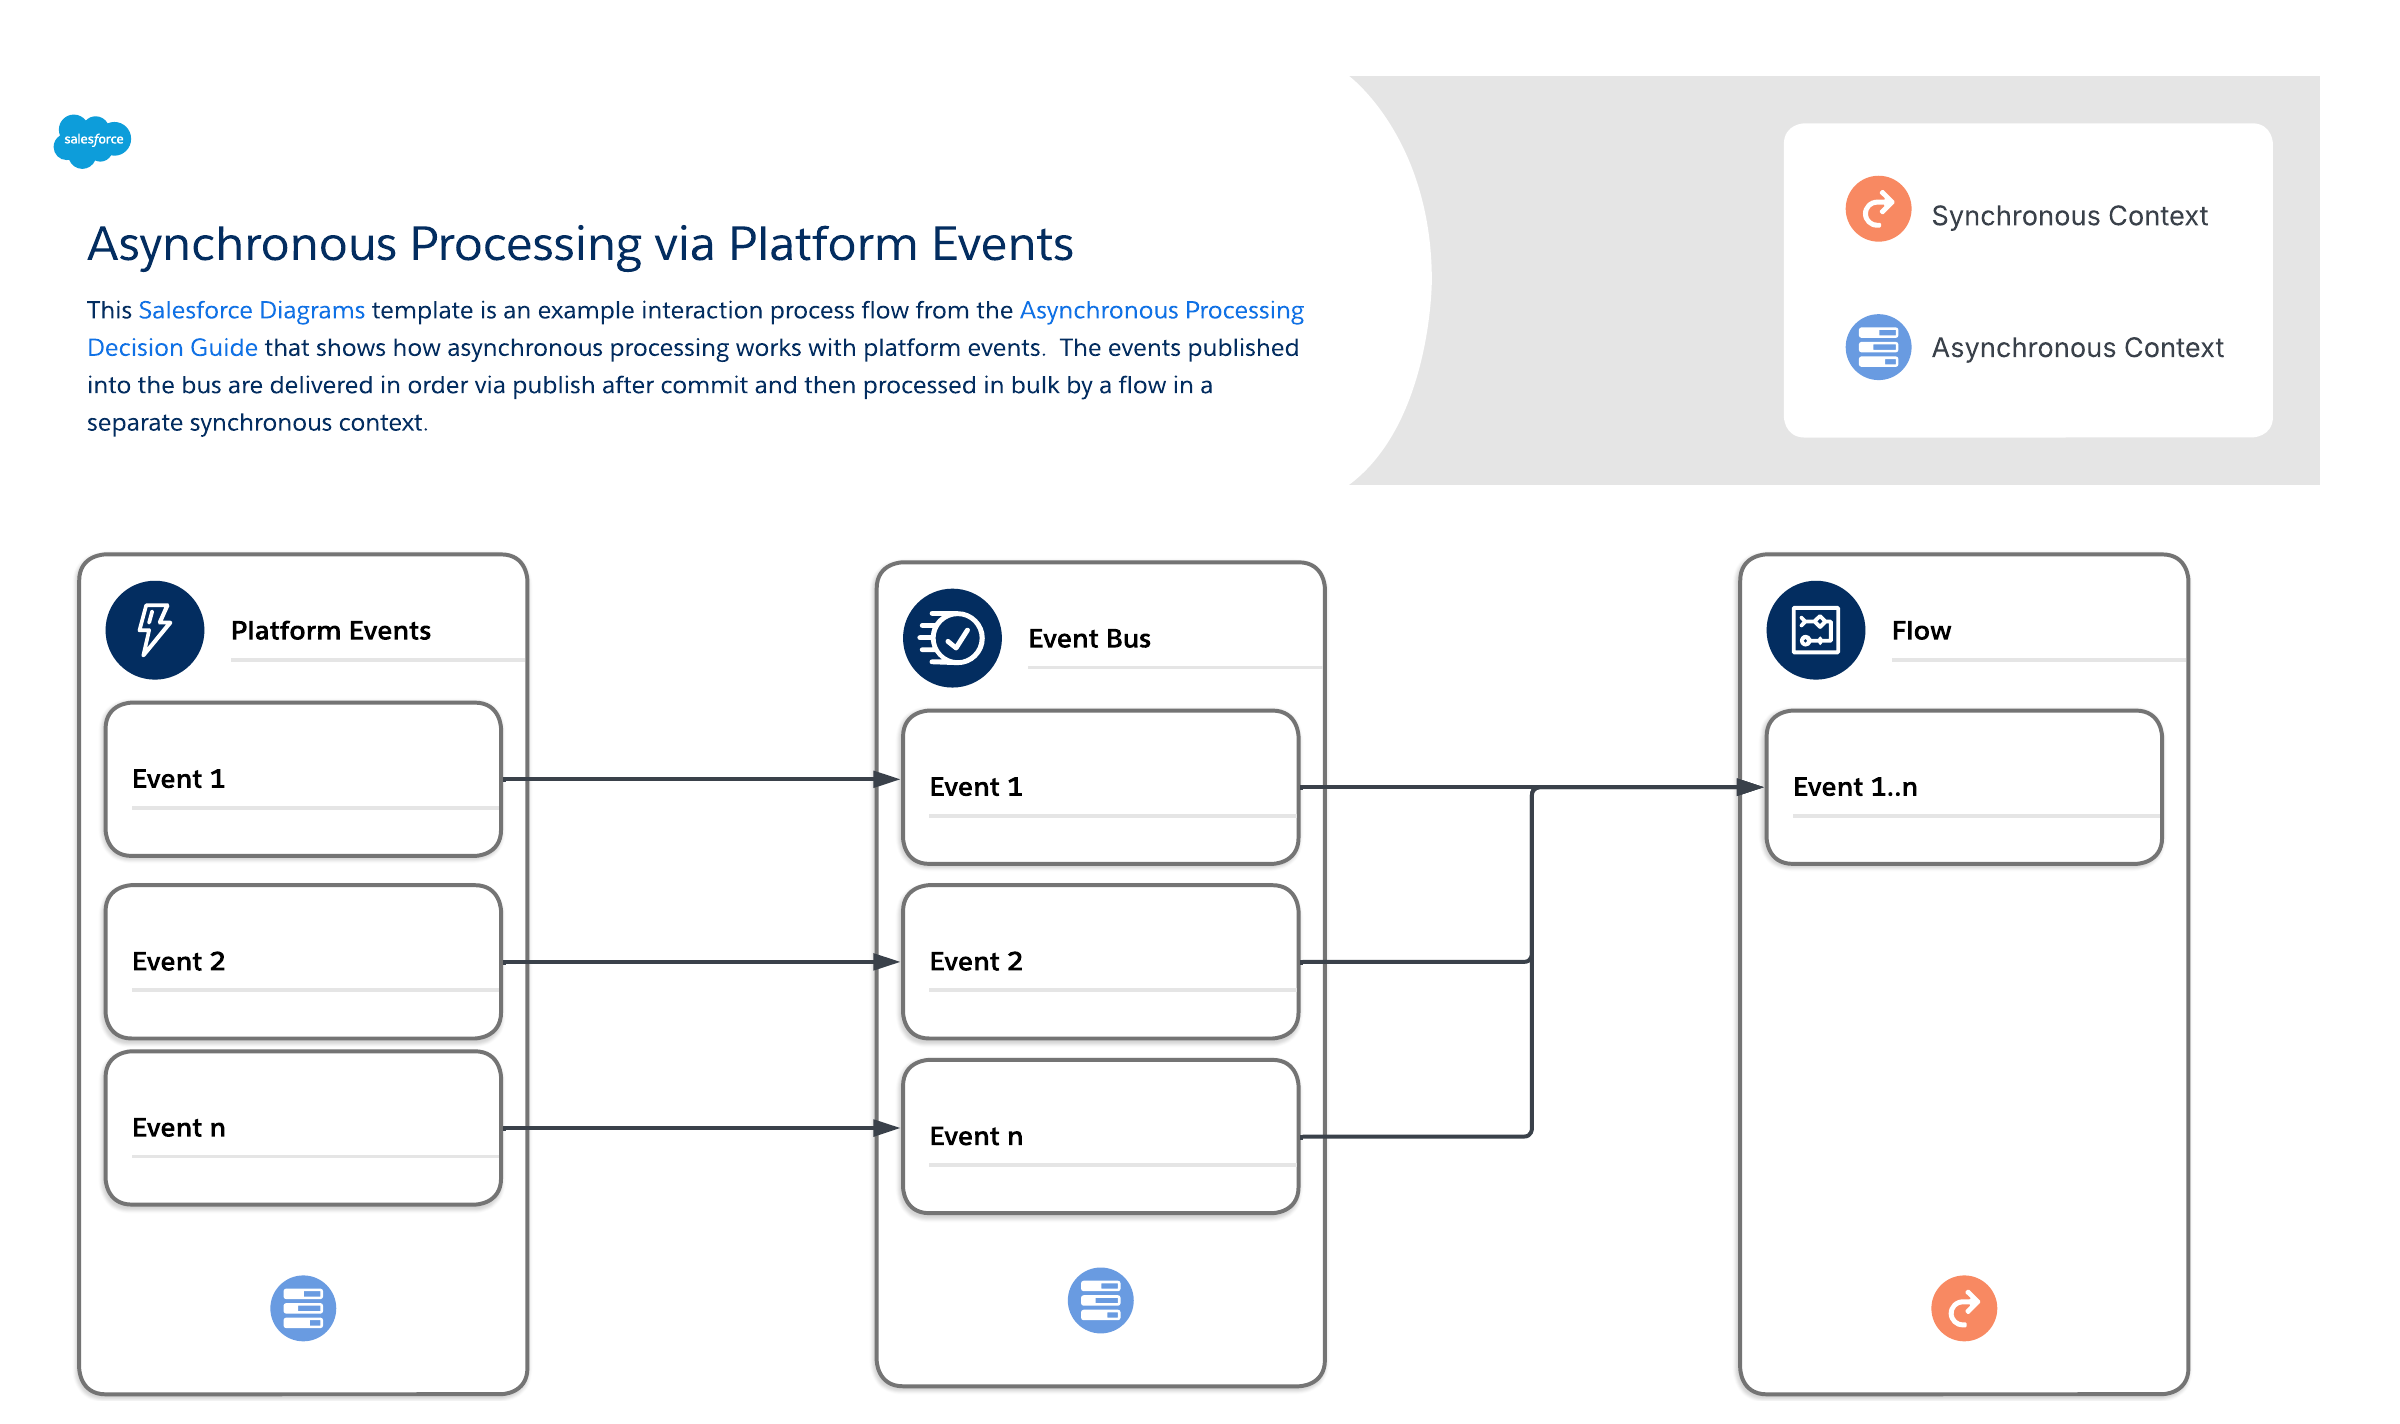Click the Flow builder icon
Viewport: 2400px width, 1424px height.
[1815, 630]
